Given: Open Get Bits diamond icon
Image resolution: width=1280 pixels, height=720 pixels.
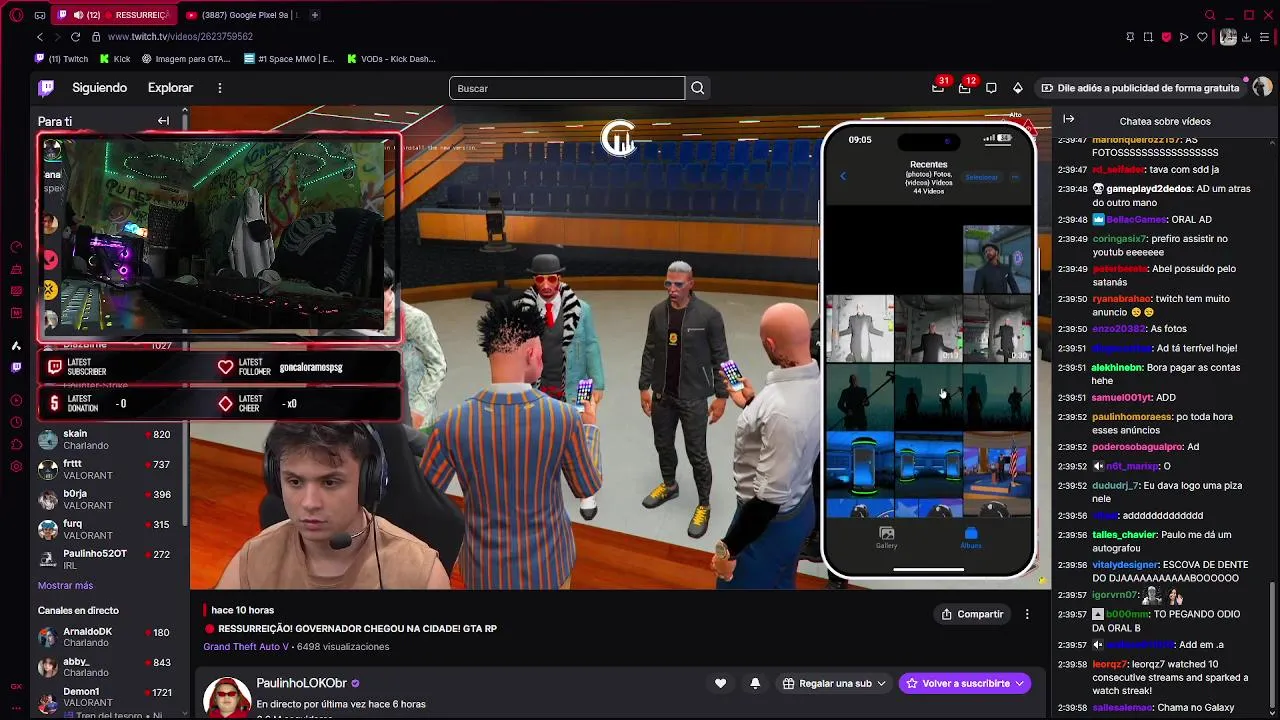Looking at the screenshot, I should click(x=1018, y=88).
